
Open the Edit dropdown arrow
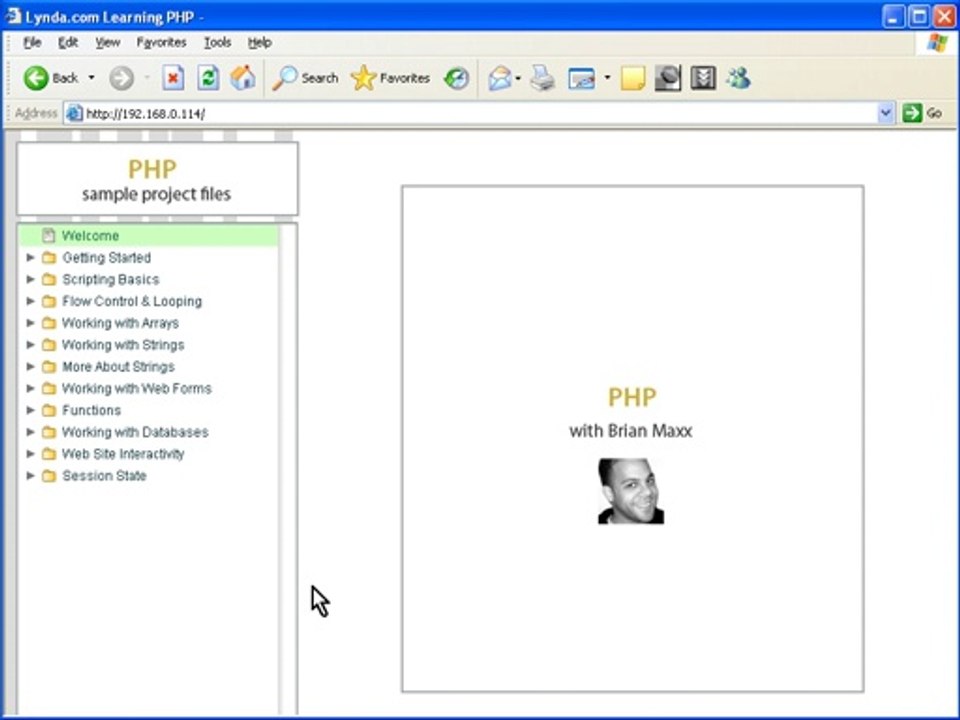pos(607,78)
